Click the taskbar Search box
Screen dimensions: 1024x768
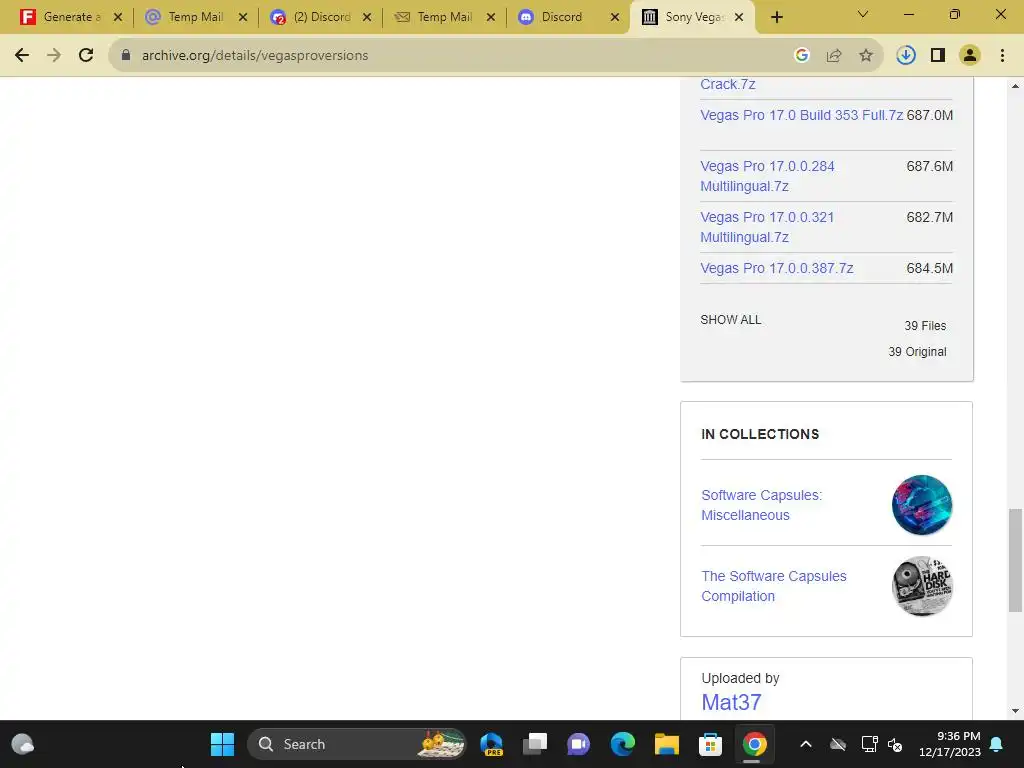pyautogui.click(x=356, y=744)
